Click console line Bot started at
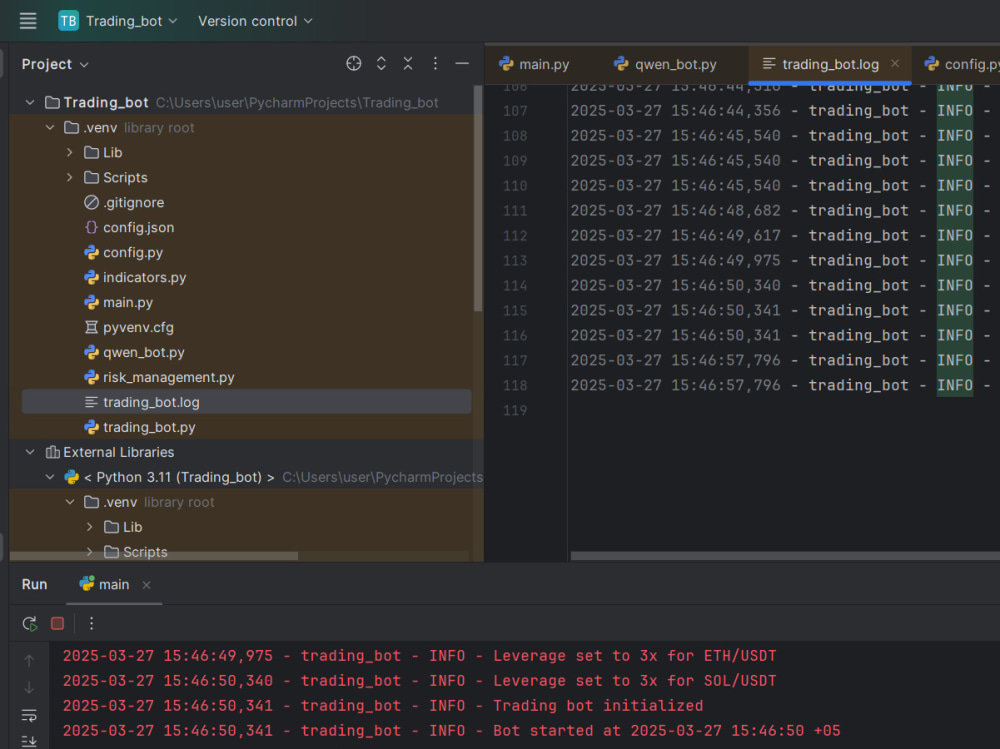This screenshot has width=1000, height=749. [x=452, y=730]
